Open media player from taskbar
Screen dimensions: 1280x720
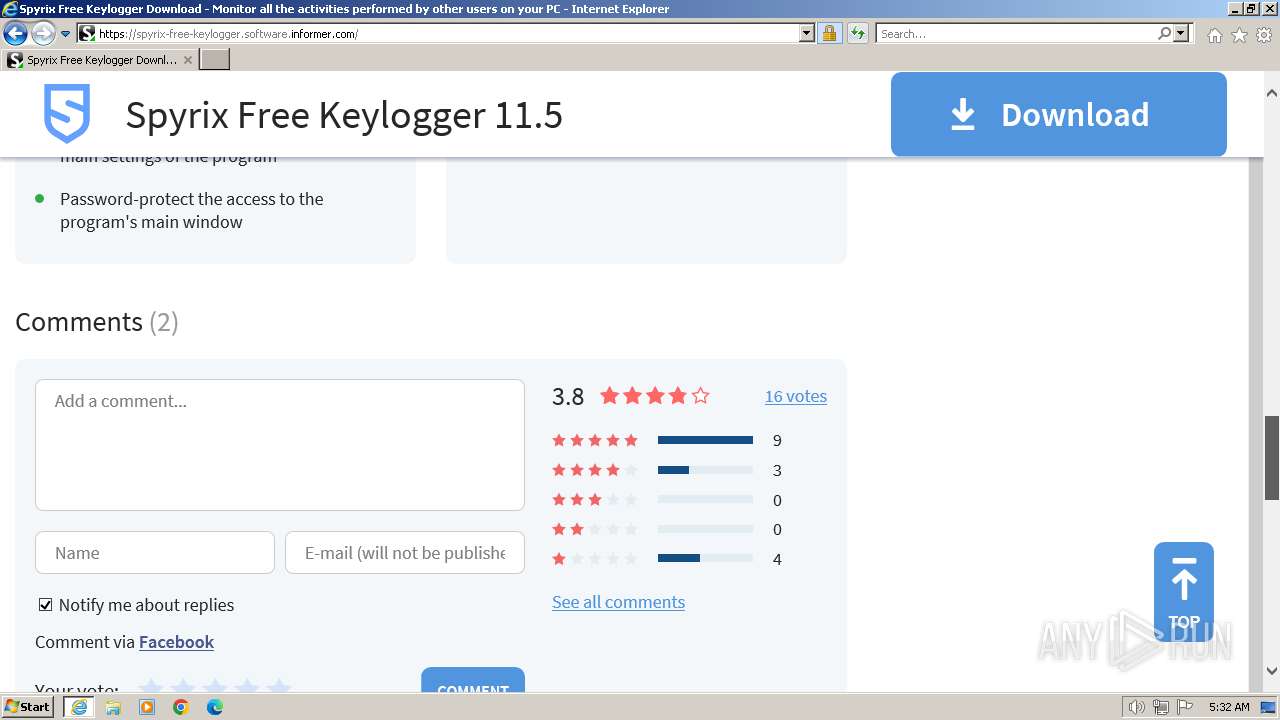click(x=147, y=707)
